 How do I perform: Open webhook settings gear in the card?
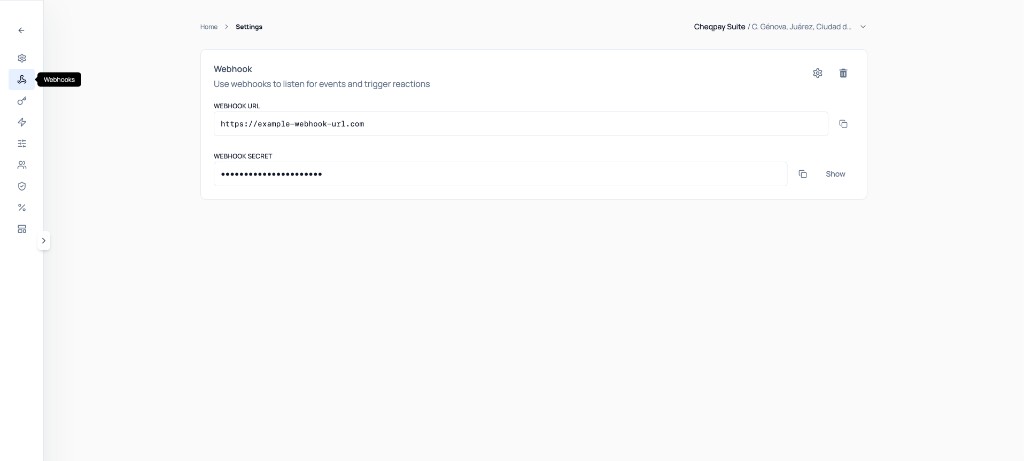(x=817, y=73)
